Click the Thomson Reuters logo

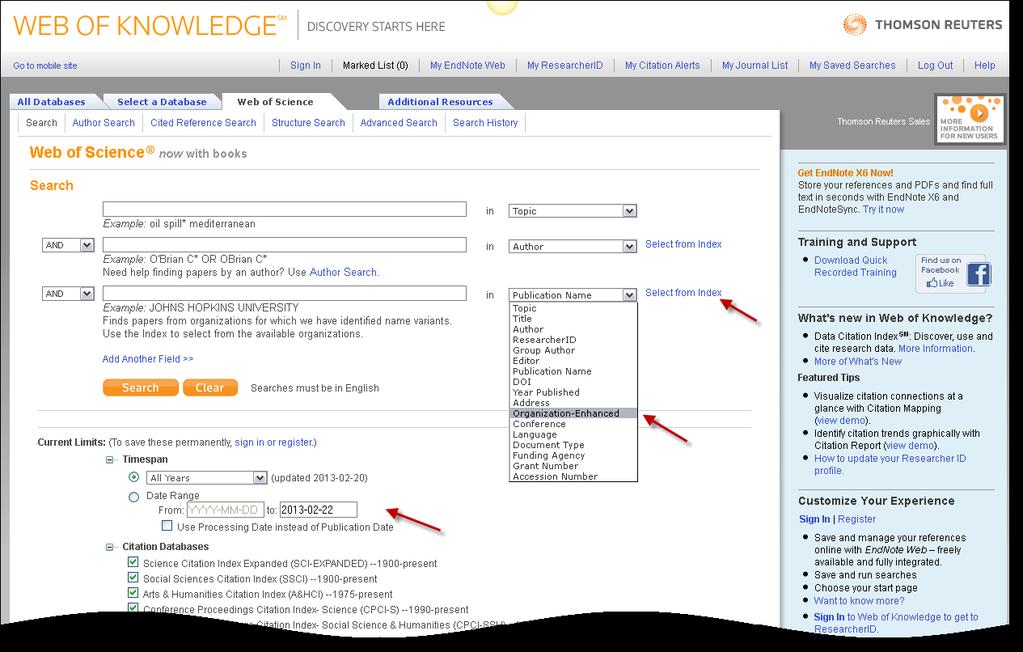tap(922, 25)
